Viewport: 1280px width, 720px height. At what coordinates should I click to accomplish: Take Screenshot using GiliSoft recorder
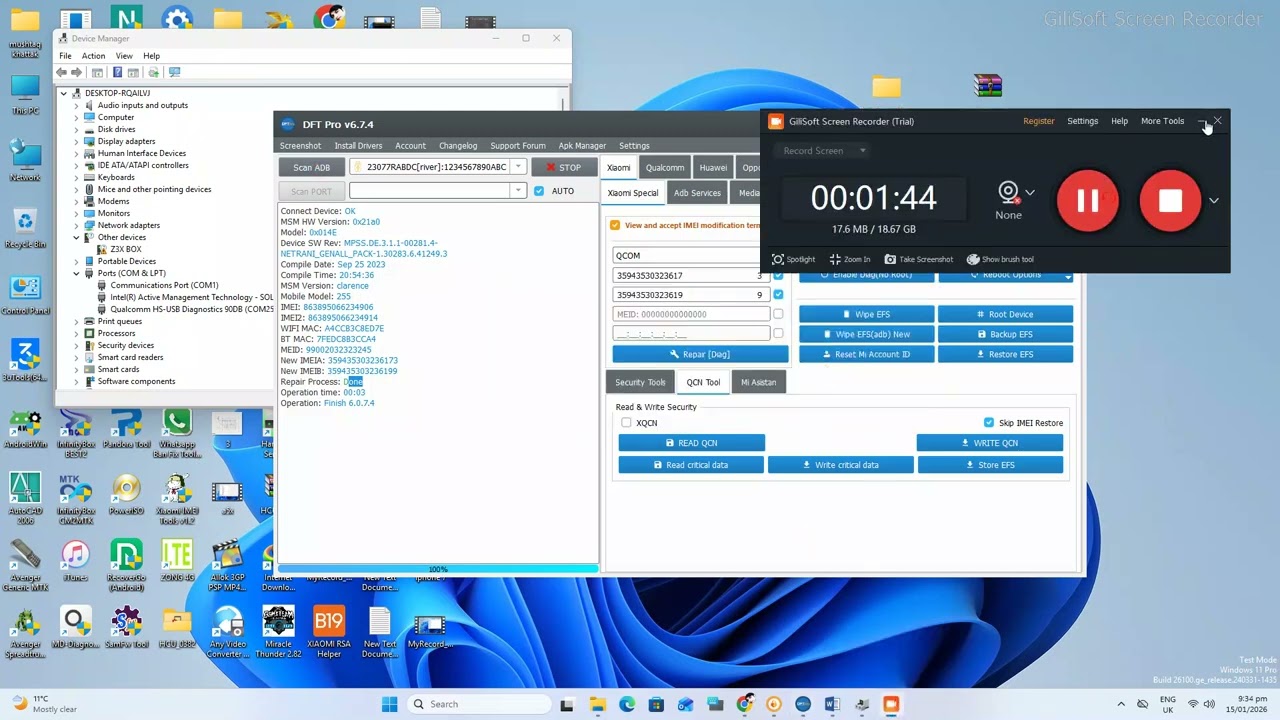tap(918, 259)
